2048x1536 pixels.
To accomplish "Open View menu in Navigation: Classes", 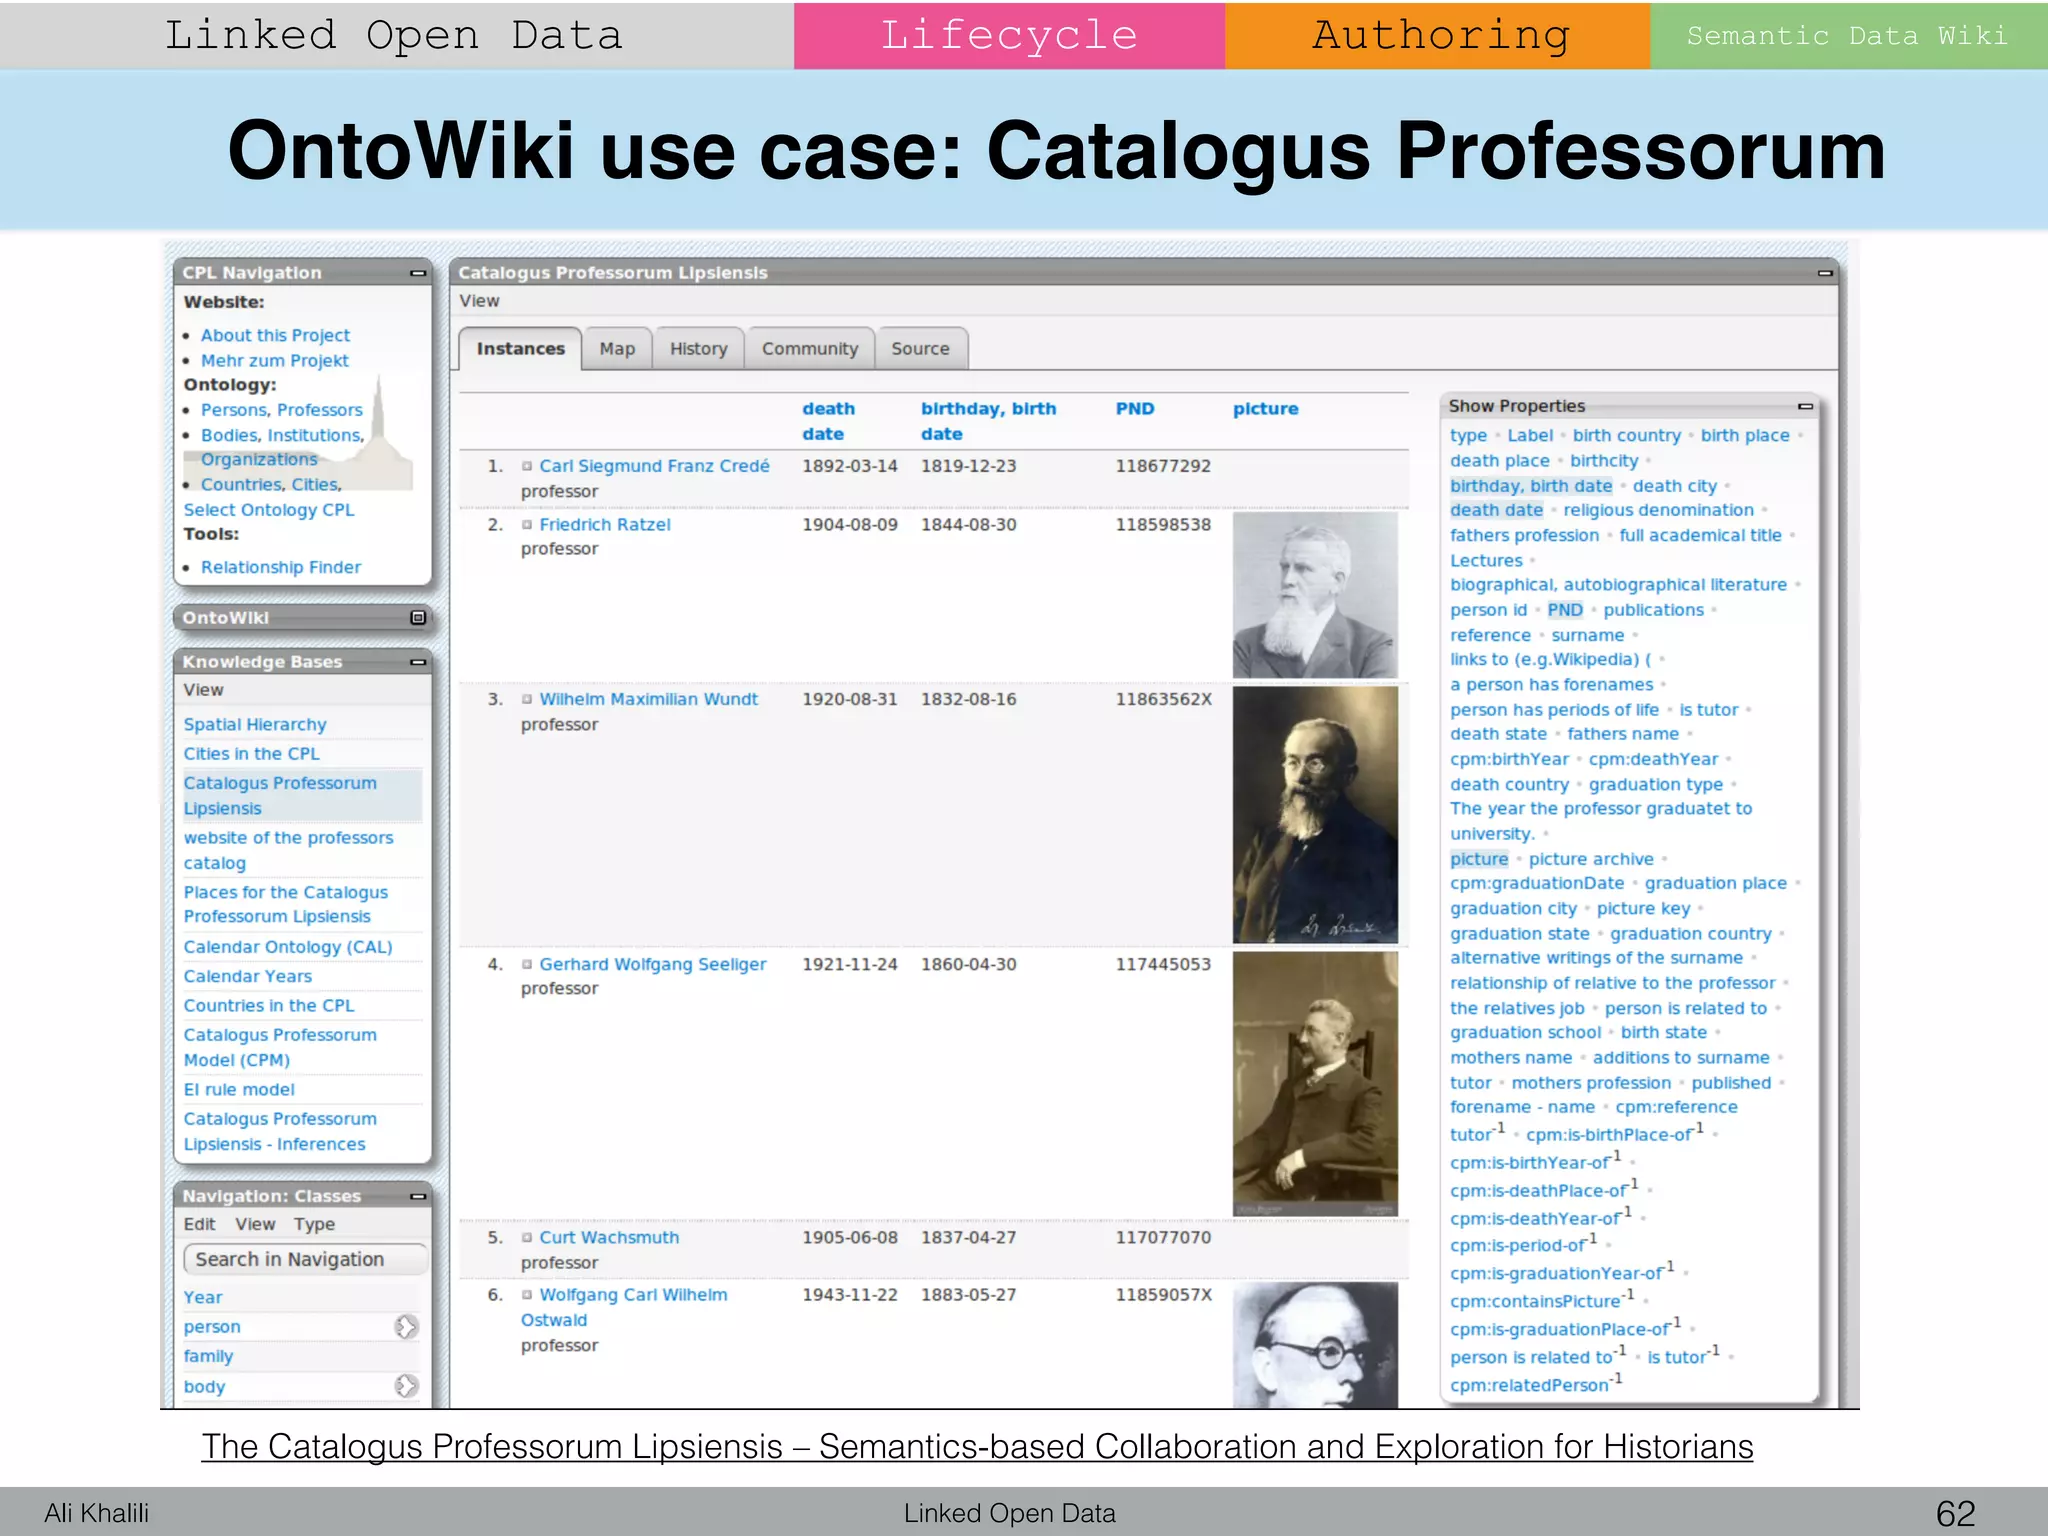I will (x=255, y=1224).
